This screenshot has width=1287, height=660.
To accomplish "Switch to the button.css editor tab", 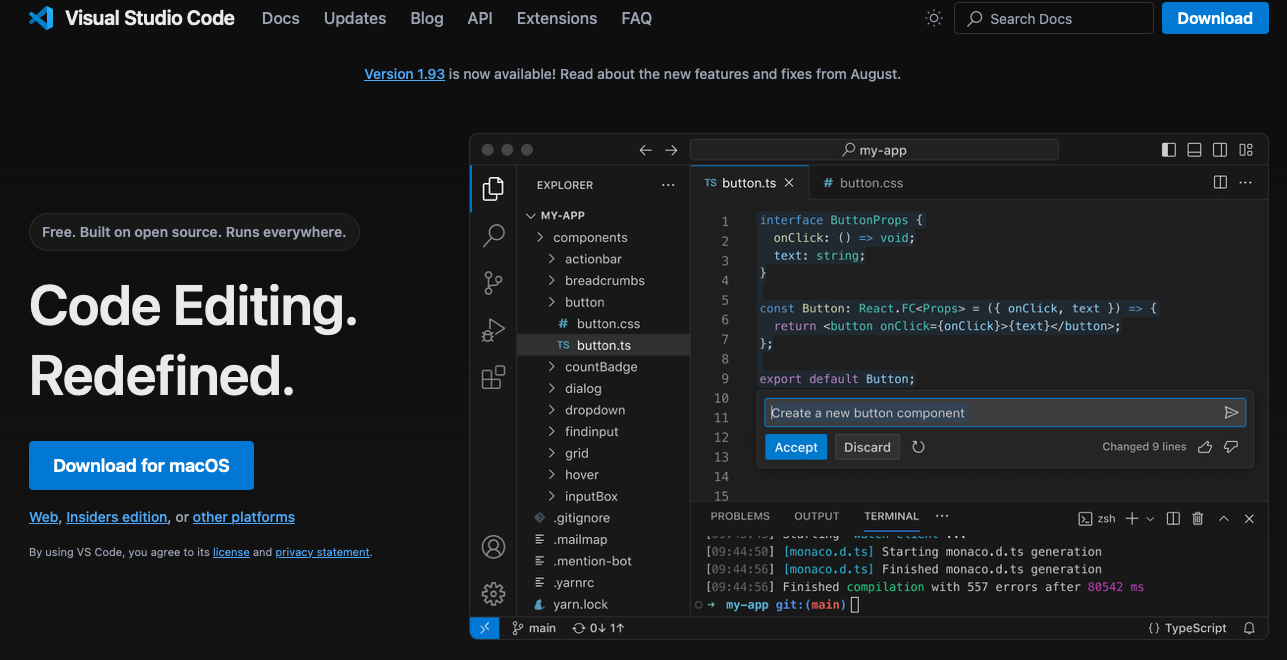I will pyautogui.click(x=862, y=183).
